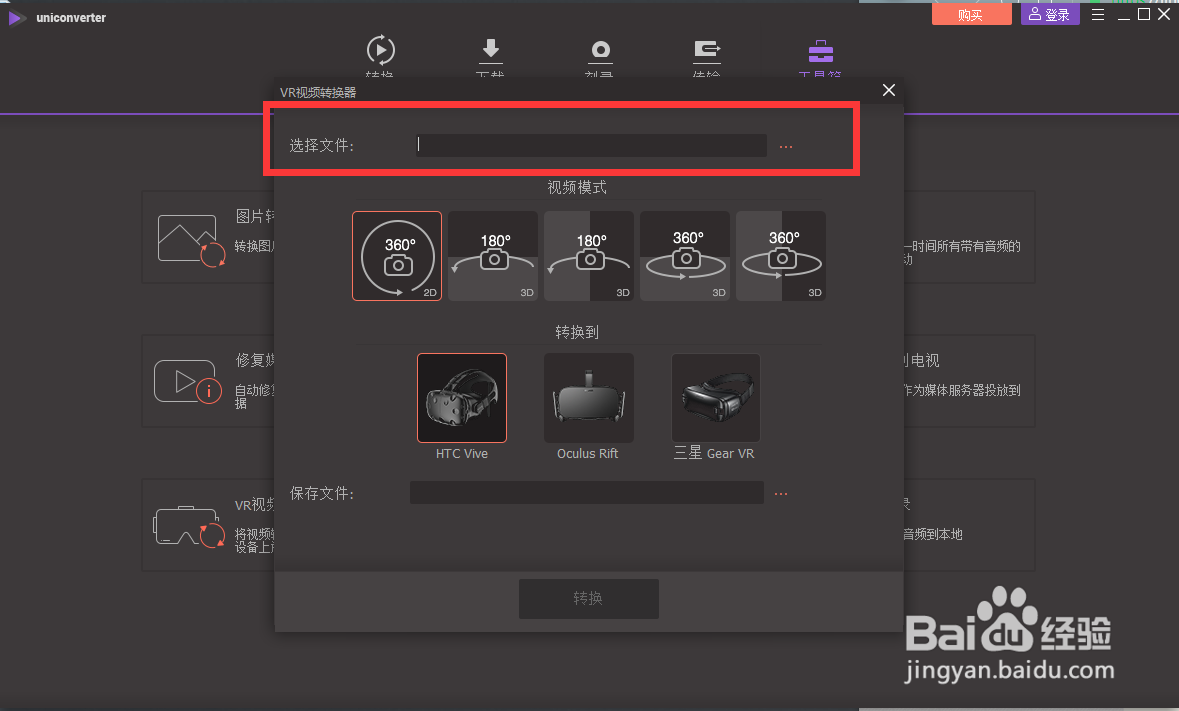The height and width of the screenshot is (711, 1179).
Task: Select second 360° 3D side-by-side mode
Action: (x=781, y=256)
